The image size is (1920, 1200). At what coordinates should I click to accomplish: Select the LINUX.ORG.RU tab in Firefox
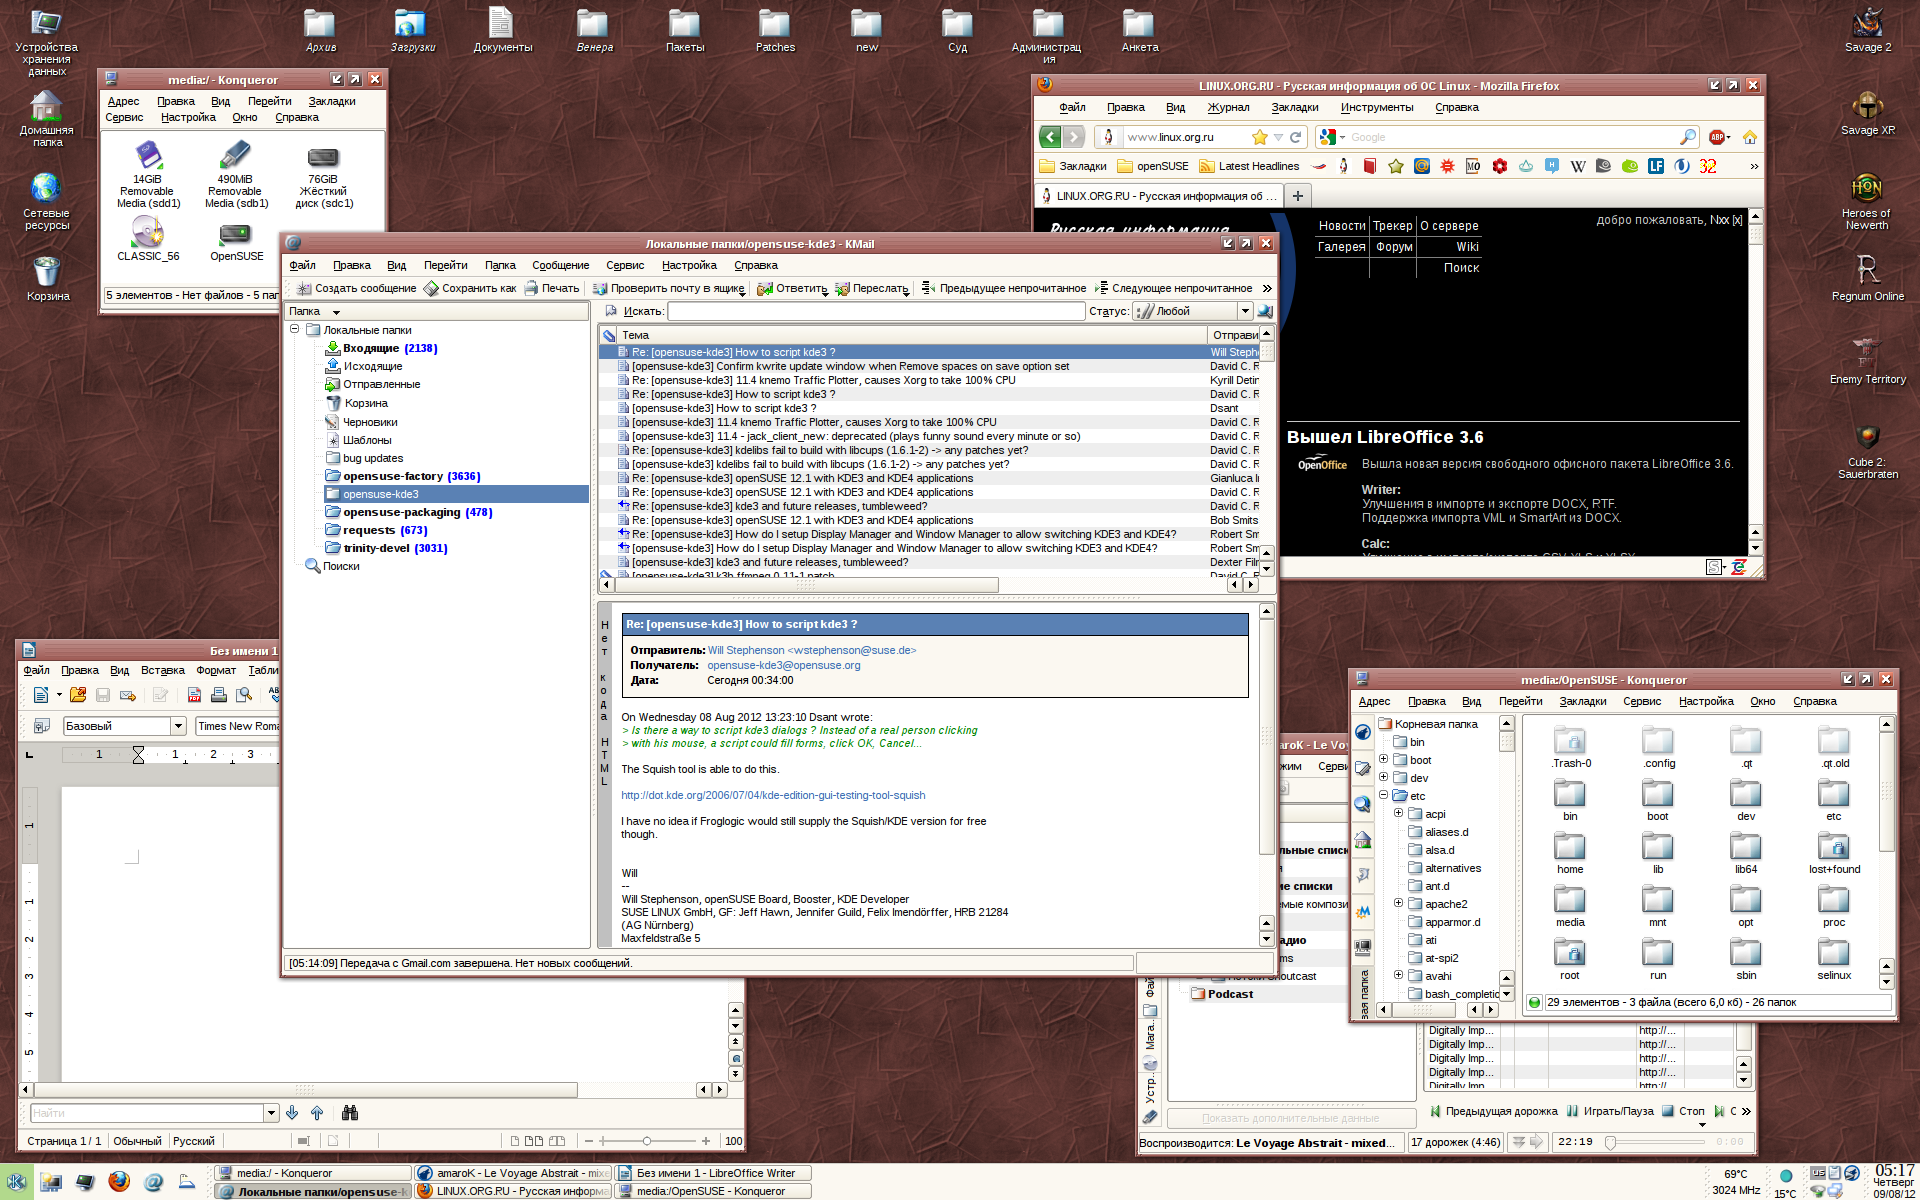(1160, 196)
